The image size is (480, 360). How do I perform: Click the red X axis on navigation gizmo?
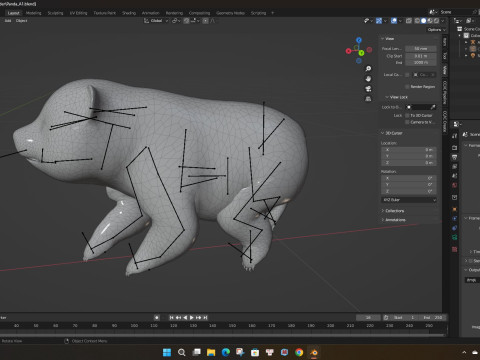click(x=349, y=51)
